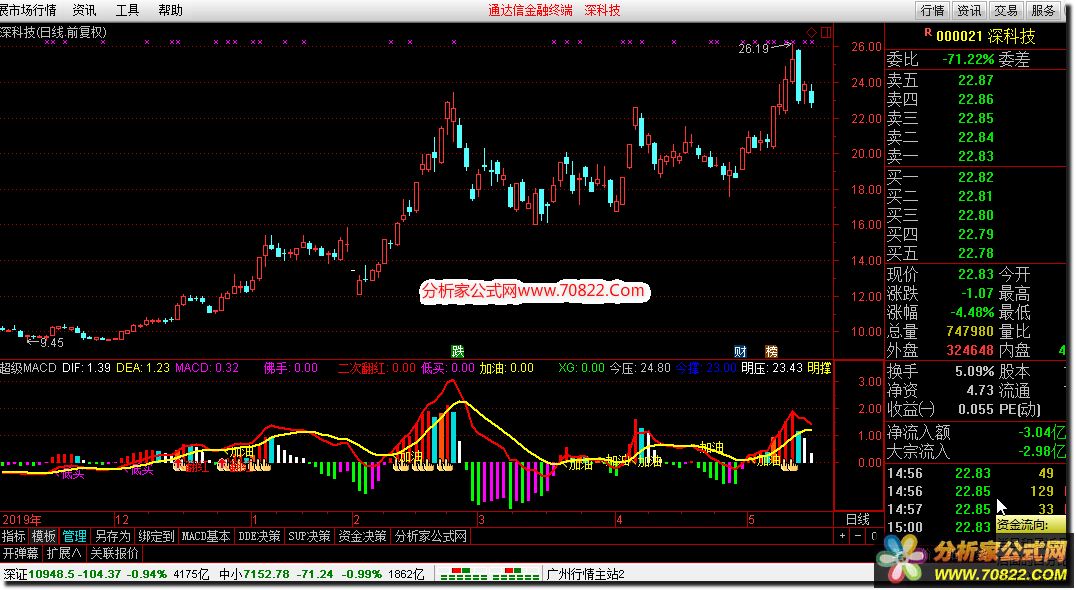The image size is (1076, 590).
Task: Click the 委比 value -71.22%
Action: point(968,60)
